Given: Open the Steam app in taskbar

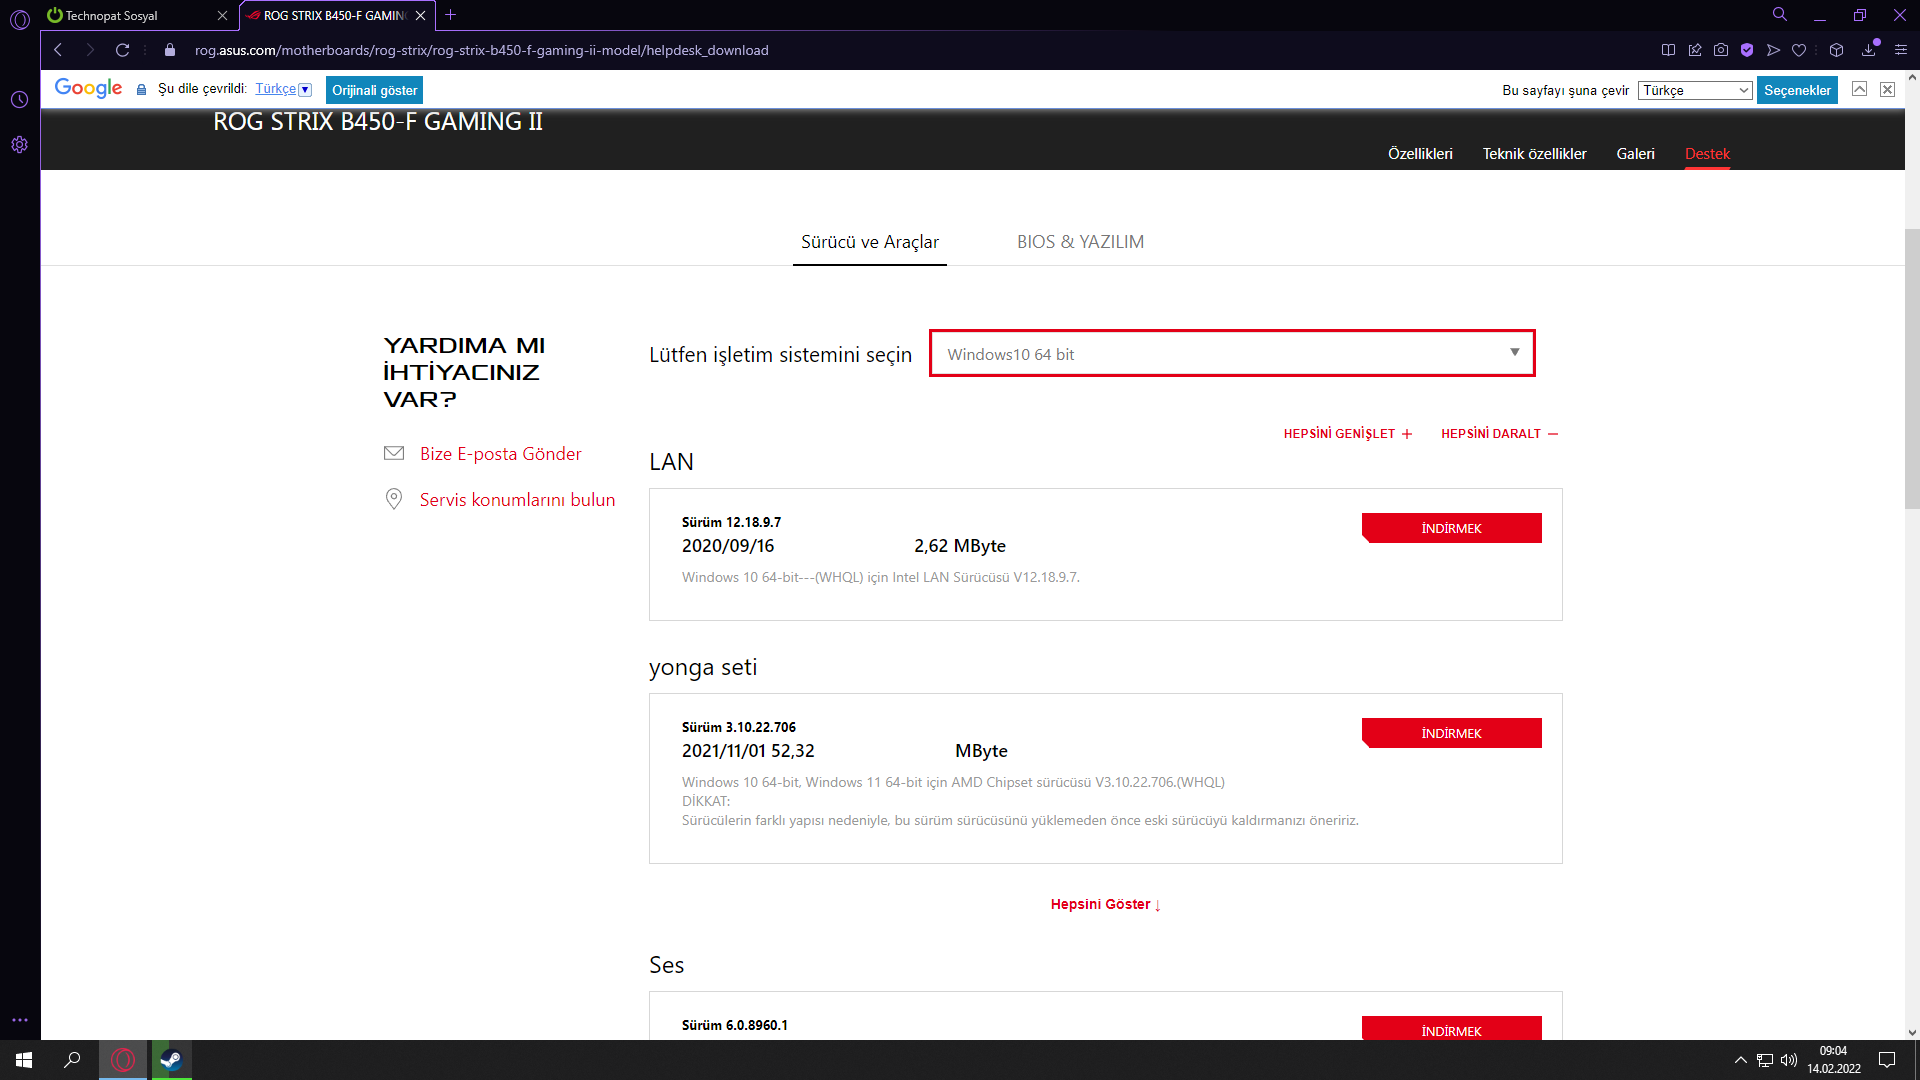Looking at the screenshot, I should pyautogui.click(x=171, y=1060).
